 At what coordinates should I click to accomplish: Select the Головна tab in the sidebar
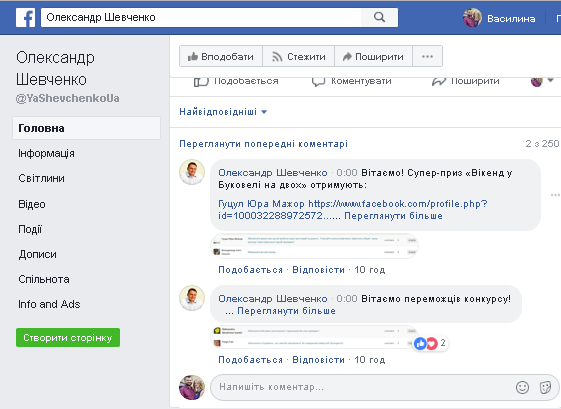click(86, 128)
